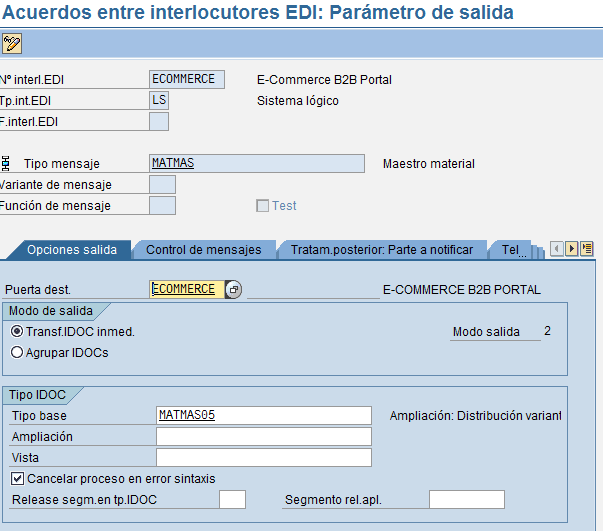Select Agrupar IDOCs radio option
The image size is (603, 531).
[x=17, y=352]
